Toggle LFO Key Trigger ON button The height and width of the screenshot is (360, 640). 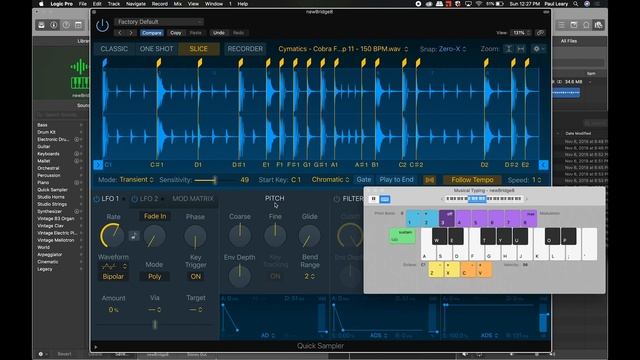point(196,276)
